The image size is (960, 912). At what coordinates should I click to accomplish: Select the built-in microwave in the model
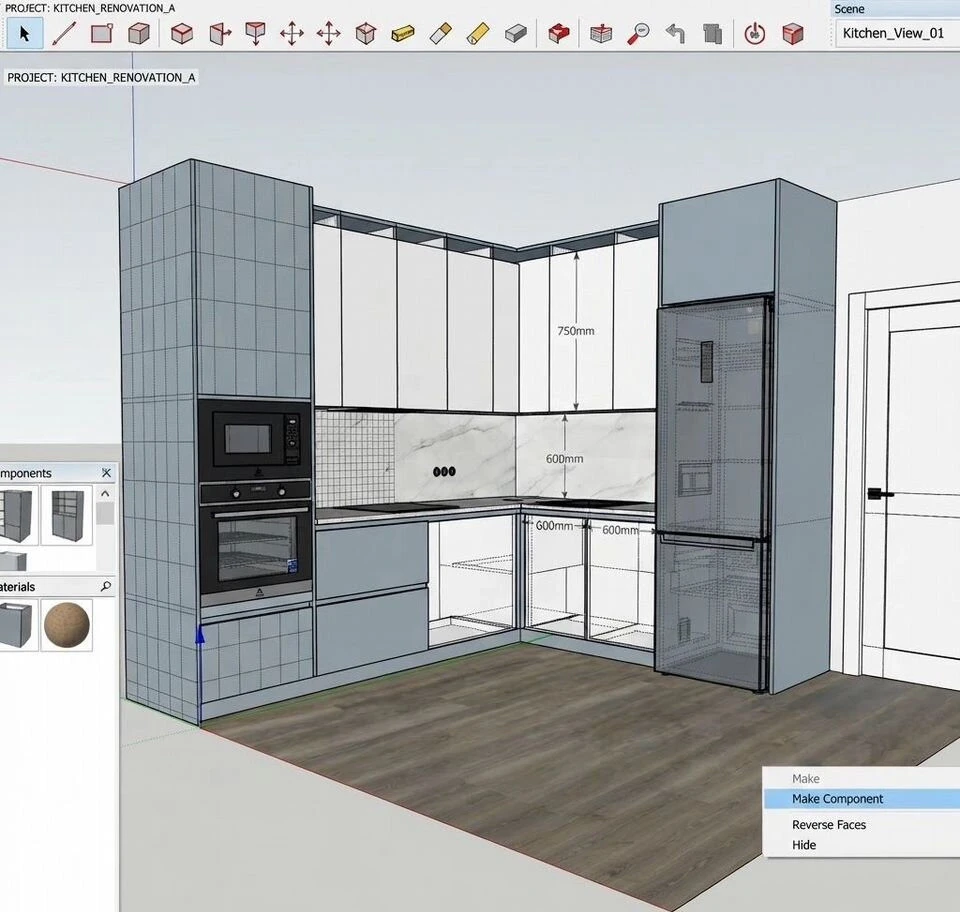click(255, 439)
